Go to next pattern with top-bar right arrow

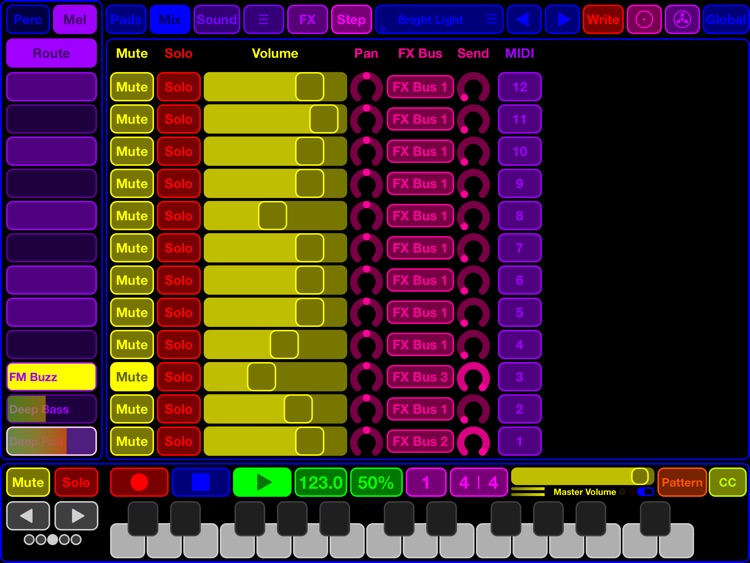[x=562, y=20]
